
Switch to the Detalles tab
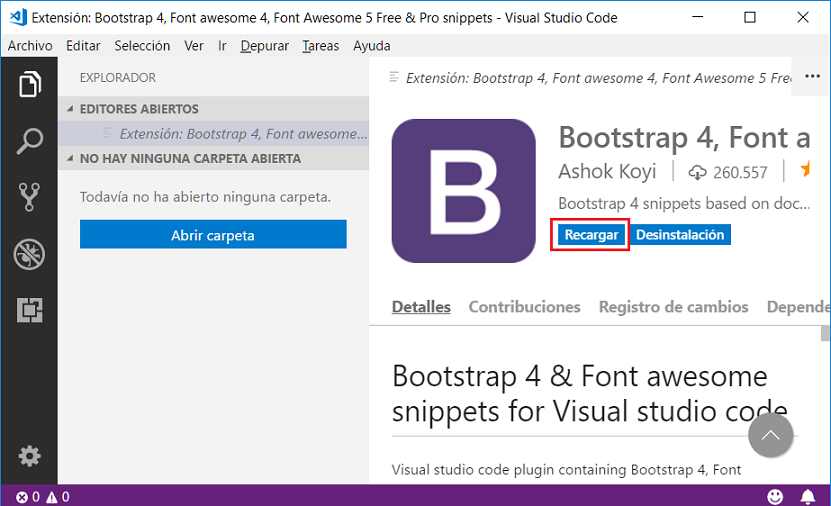click(421, 307)
